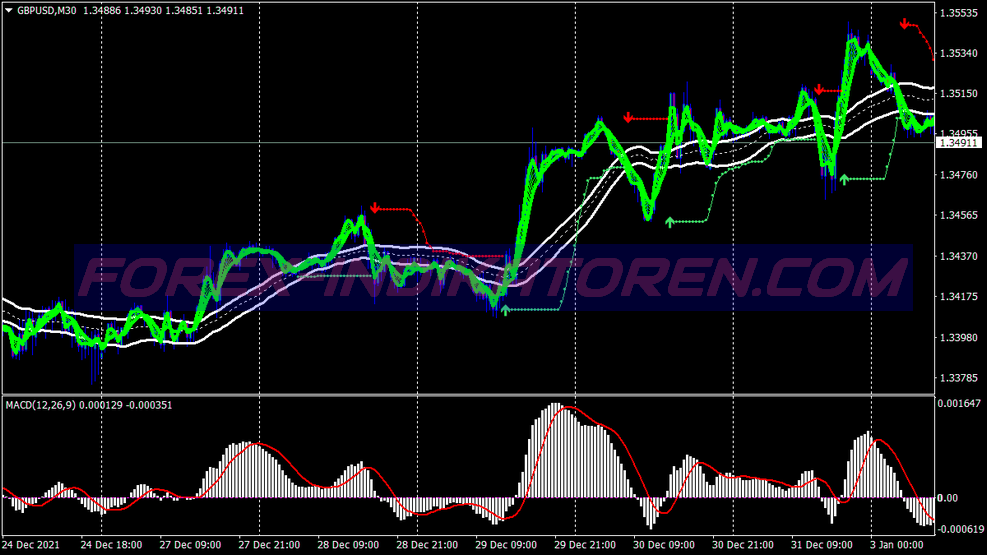987x555 pixels.
Task: Click the 30 Dec 21:00 time label
Action: (x=743, y=545)
